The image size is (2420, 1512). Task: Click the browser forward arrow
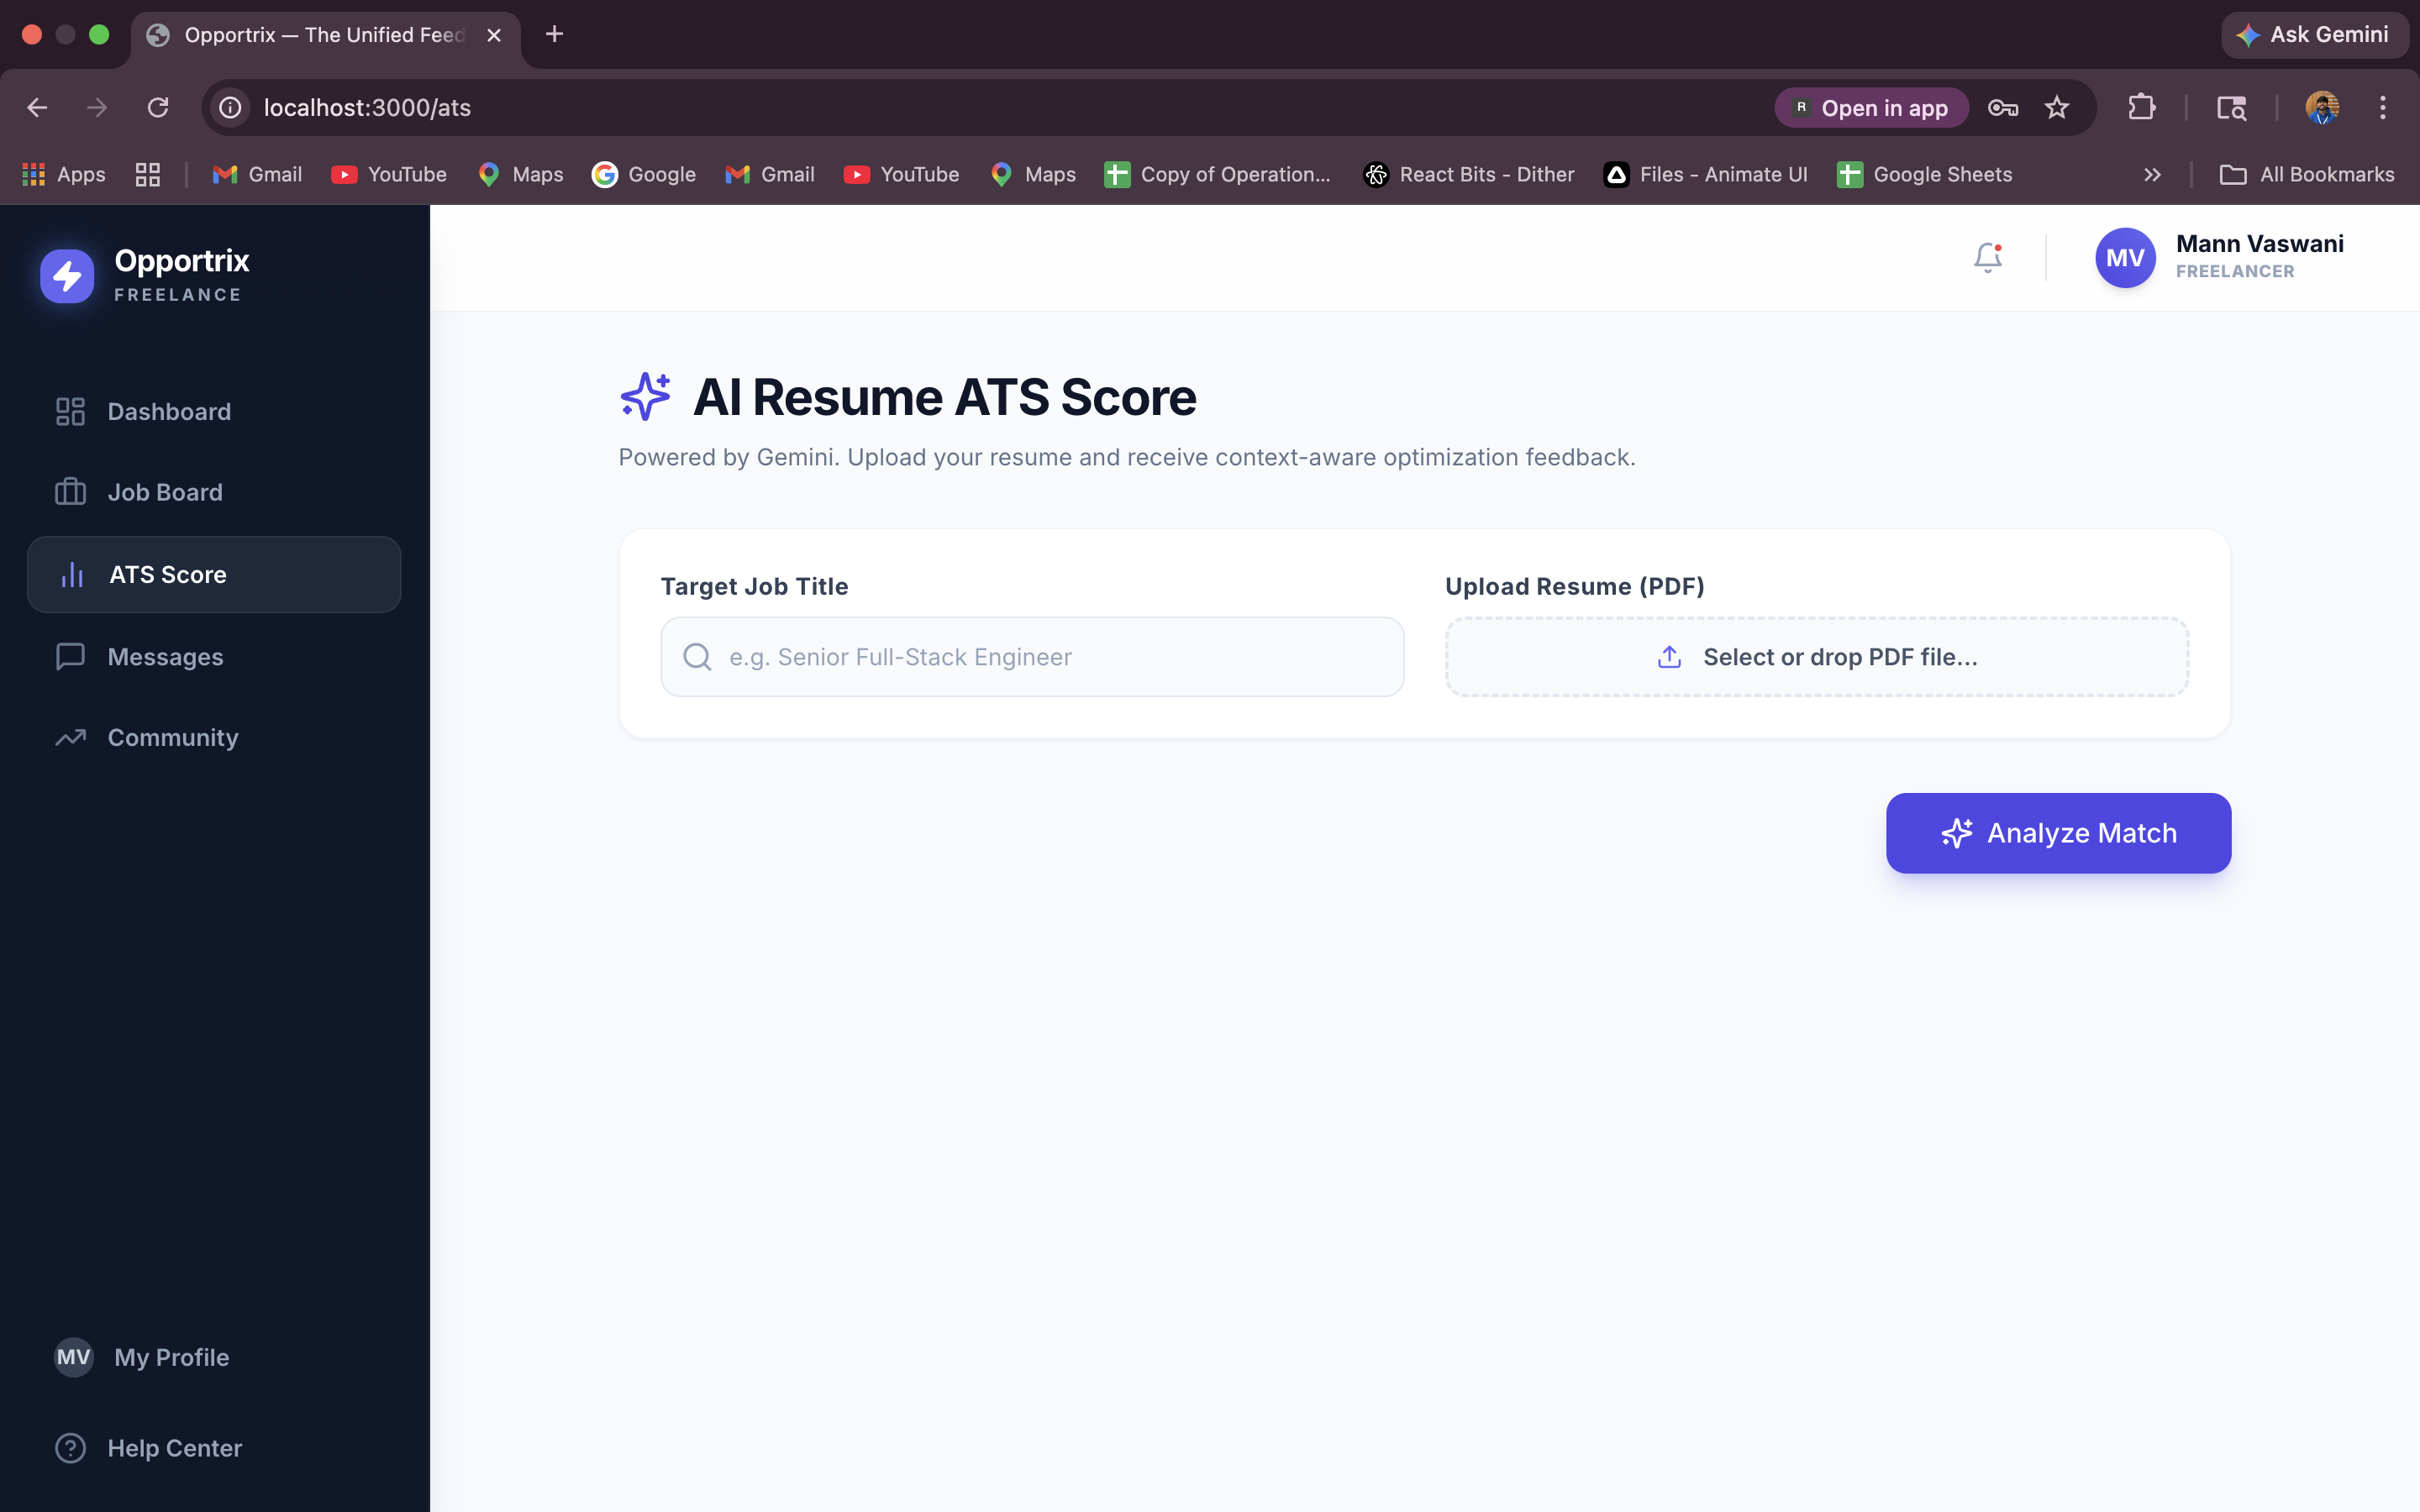[x=97, y=108]
